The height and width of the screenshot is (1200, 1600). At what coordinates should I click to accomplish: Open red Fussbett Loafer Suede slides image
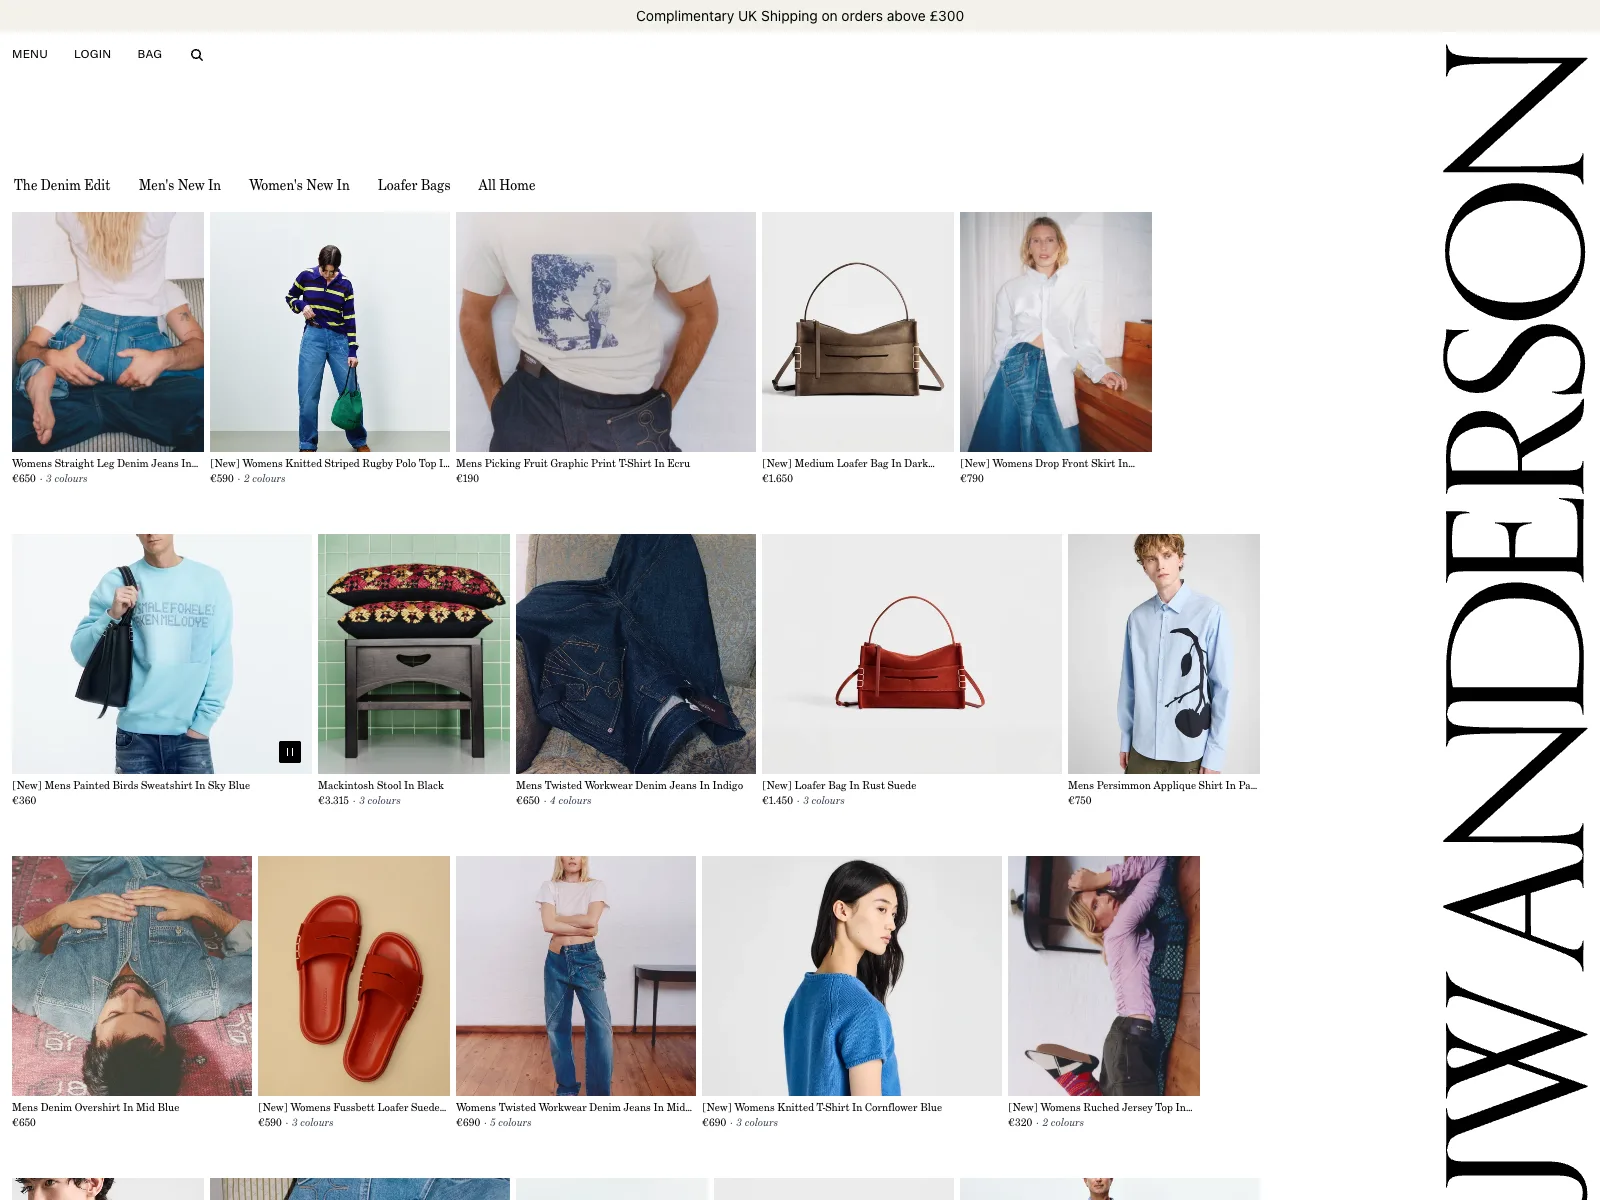coord(354,976)
